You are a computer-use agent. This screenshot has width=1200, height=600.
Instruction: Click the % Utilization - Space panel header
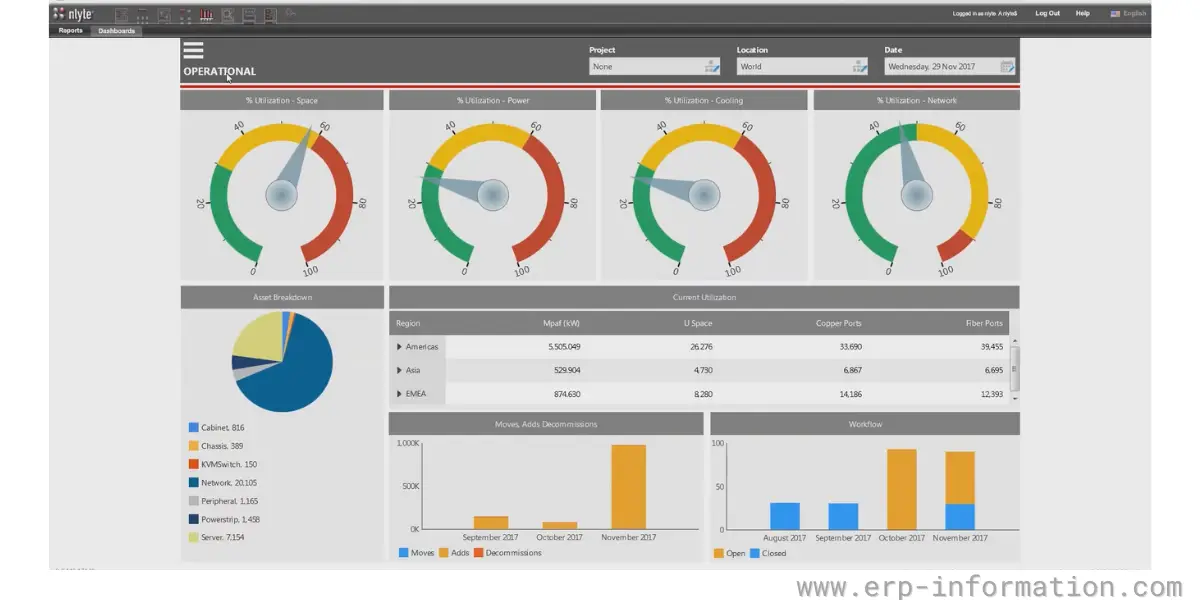point(282,100)
